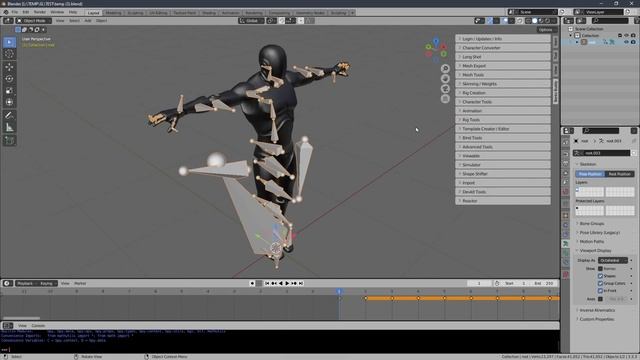
Task: Select the Rest Position toggle
Action: click(620, 174)
